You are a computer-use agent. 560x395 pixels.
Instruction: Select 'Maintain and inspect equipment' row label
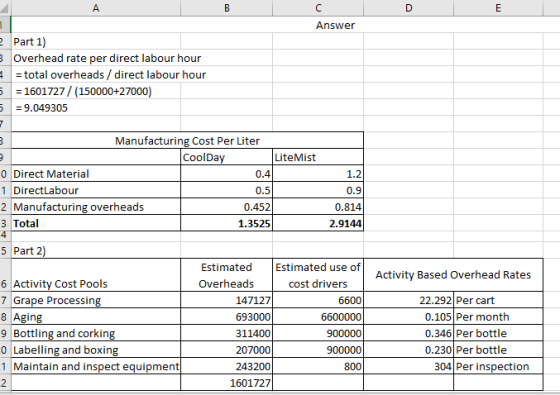pos(96,366)
